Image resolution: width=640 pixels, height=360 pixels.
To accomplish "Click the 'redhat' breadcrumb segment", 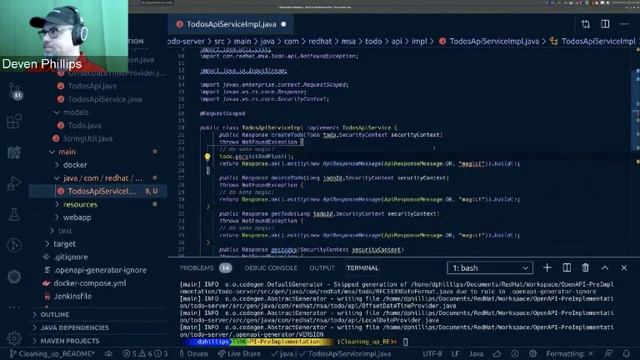I will point(320,41).
